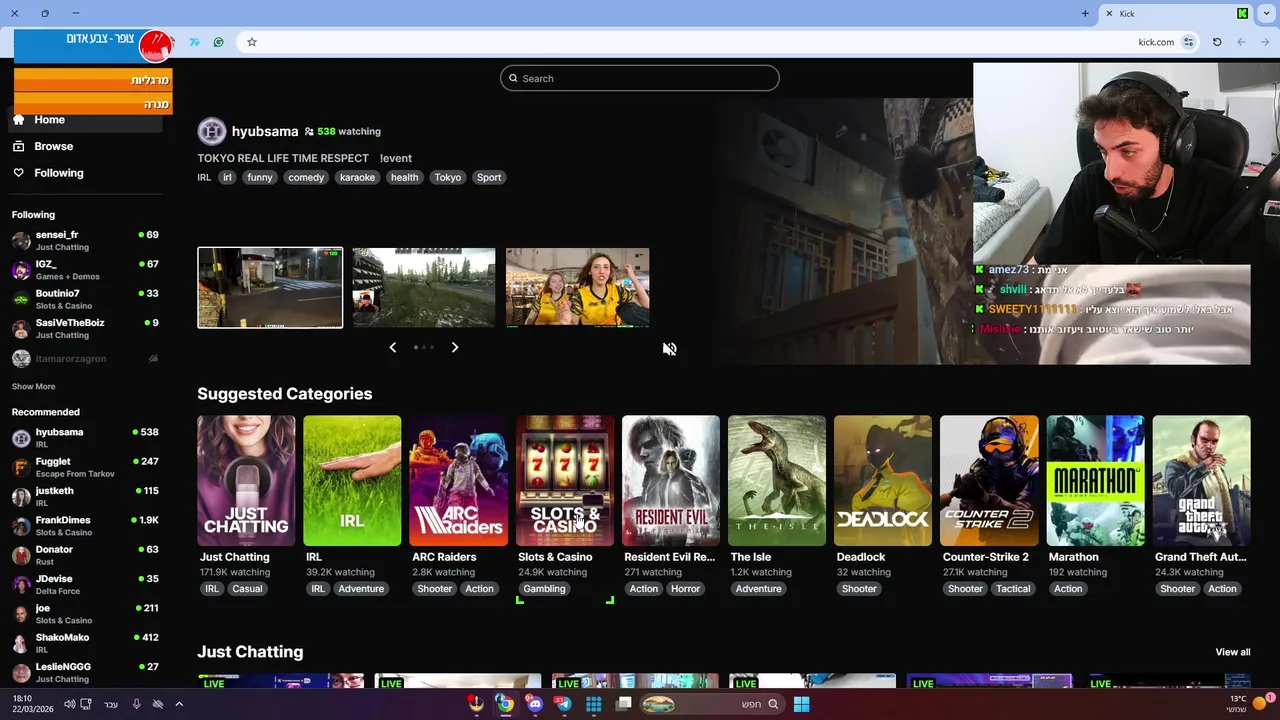Bookmark page with the star icon
This screenshot has height=720, width=1280.
click(x=252, y=42)
